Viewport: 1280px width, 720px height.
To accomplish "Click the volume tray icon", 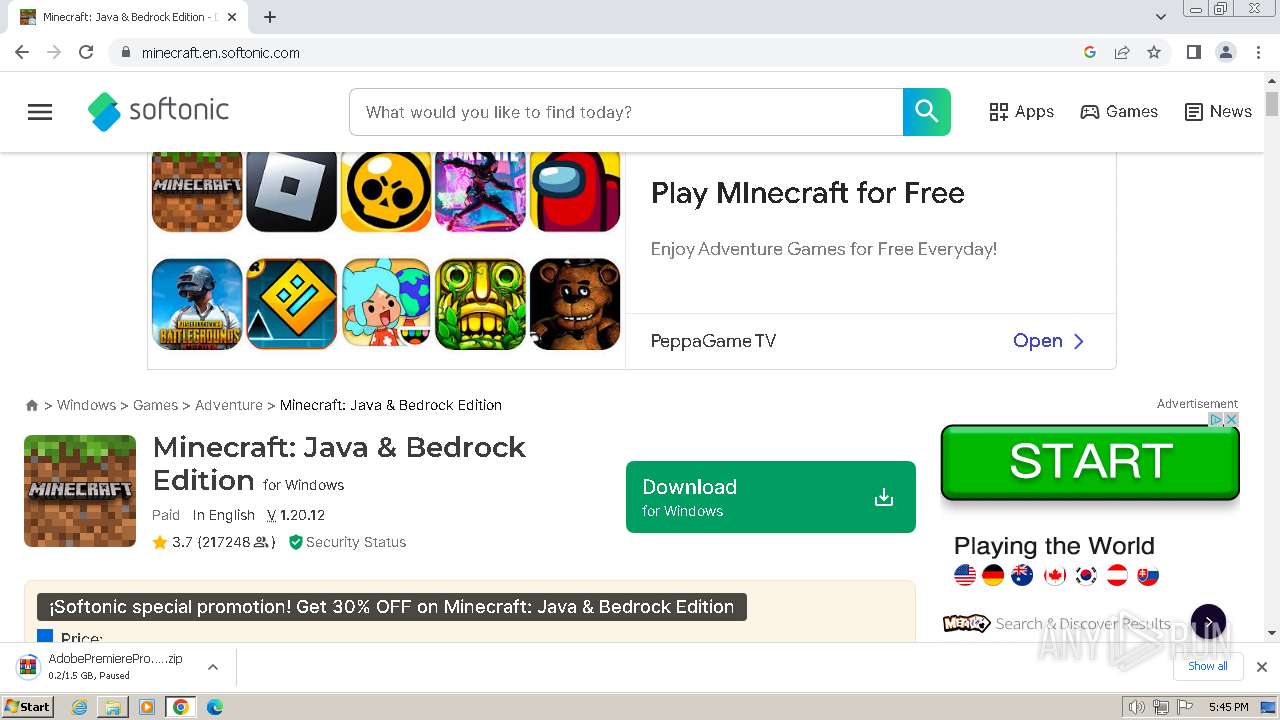I will pos(1137,707).
